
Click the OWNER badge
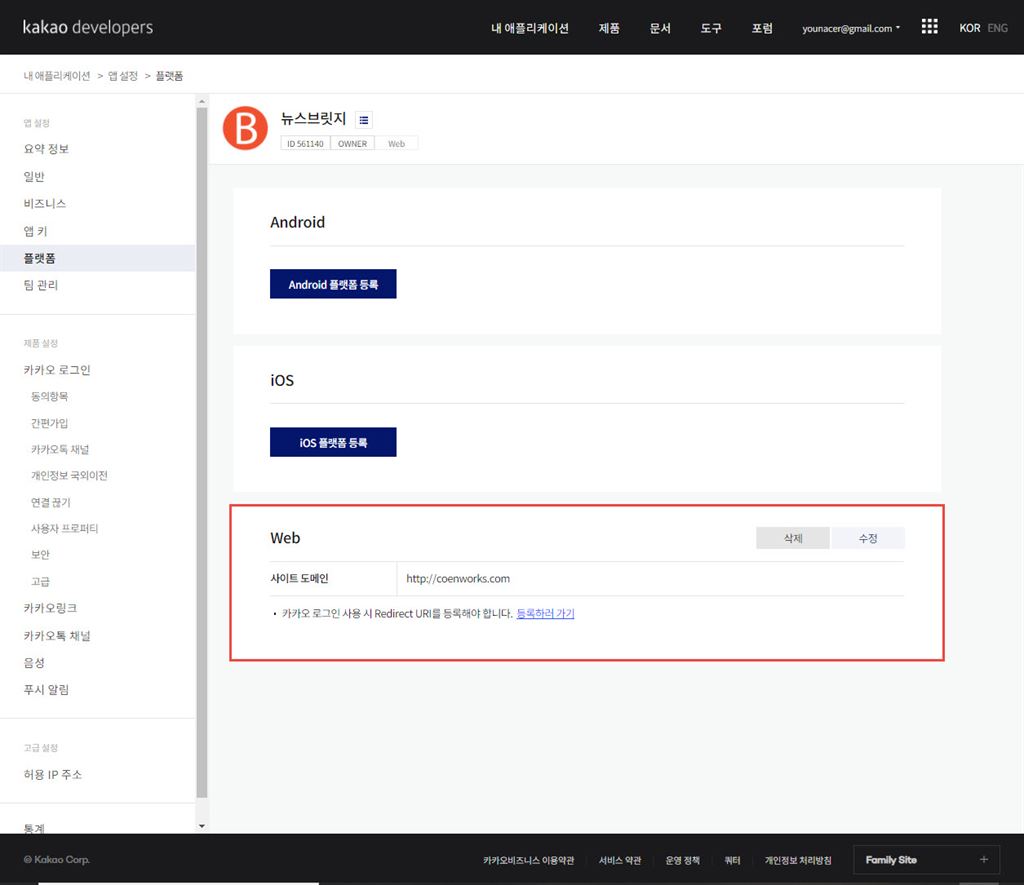[353, 144]
